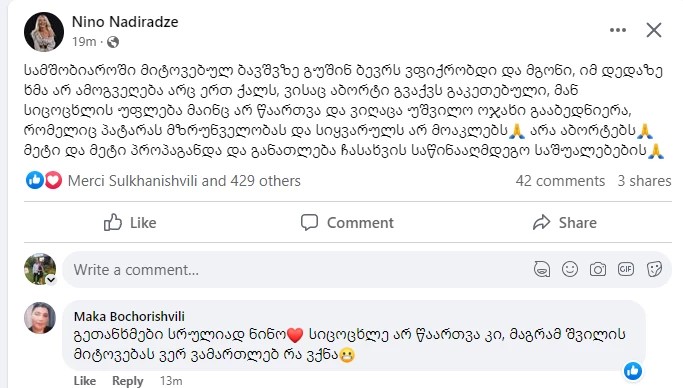Screen dimensions: 683x388
Task: Open Nino Nadiradze profile name link
Action: pyautogui.click(x=125, y=22)
